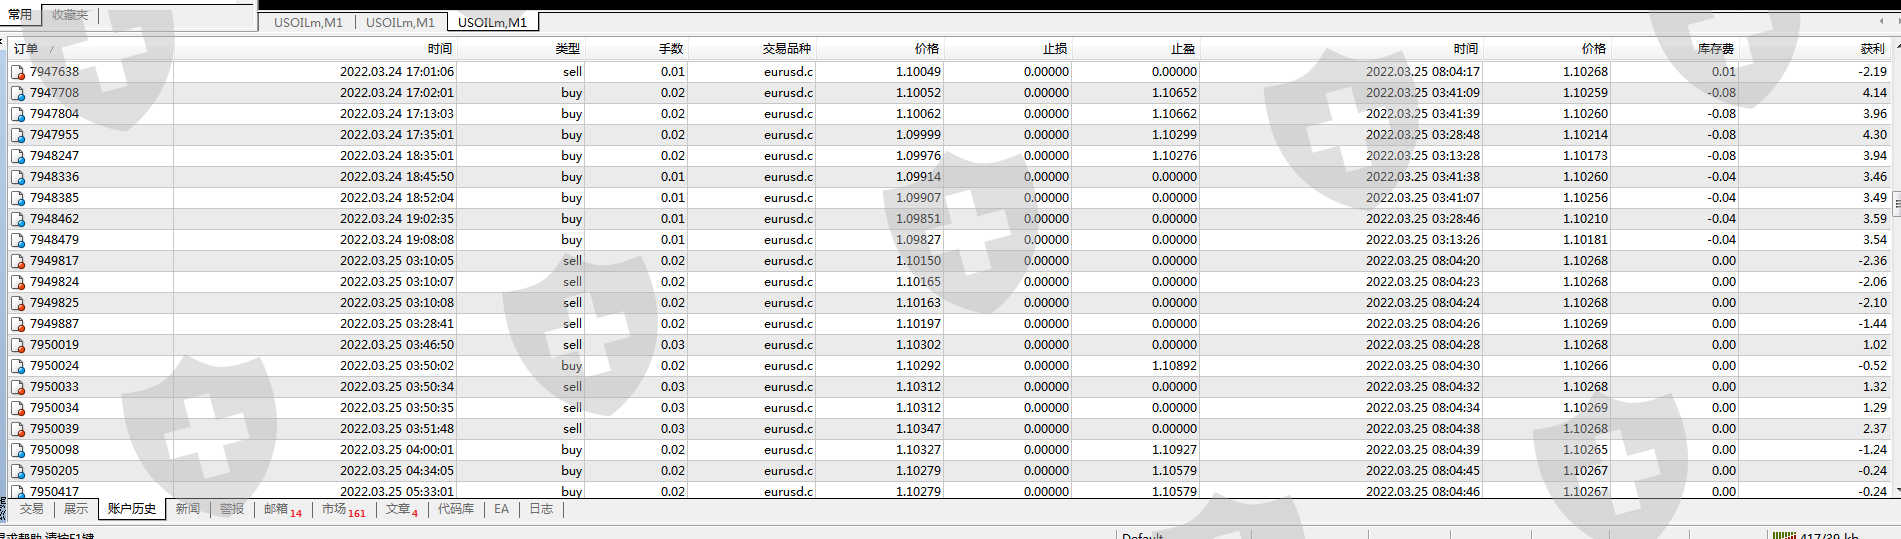Image resolution: width=1901 pixels, height=539 pixels.
Task: Select the profit value -2.19
Action: coord(1872,72)
